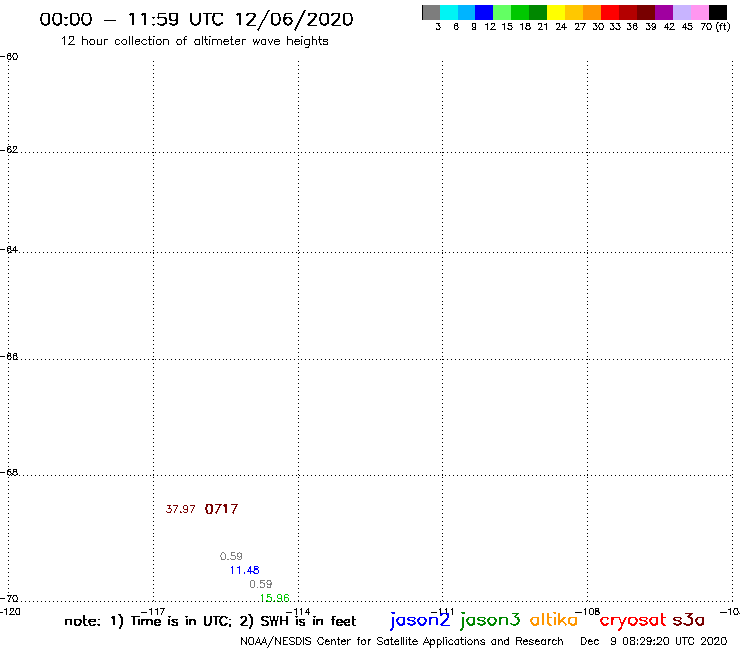
Task: Click the gray 0.59 value just above 11.48
Action: pyautogui.click(x=231, y=557)
